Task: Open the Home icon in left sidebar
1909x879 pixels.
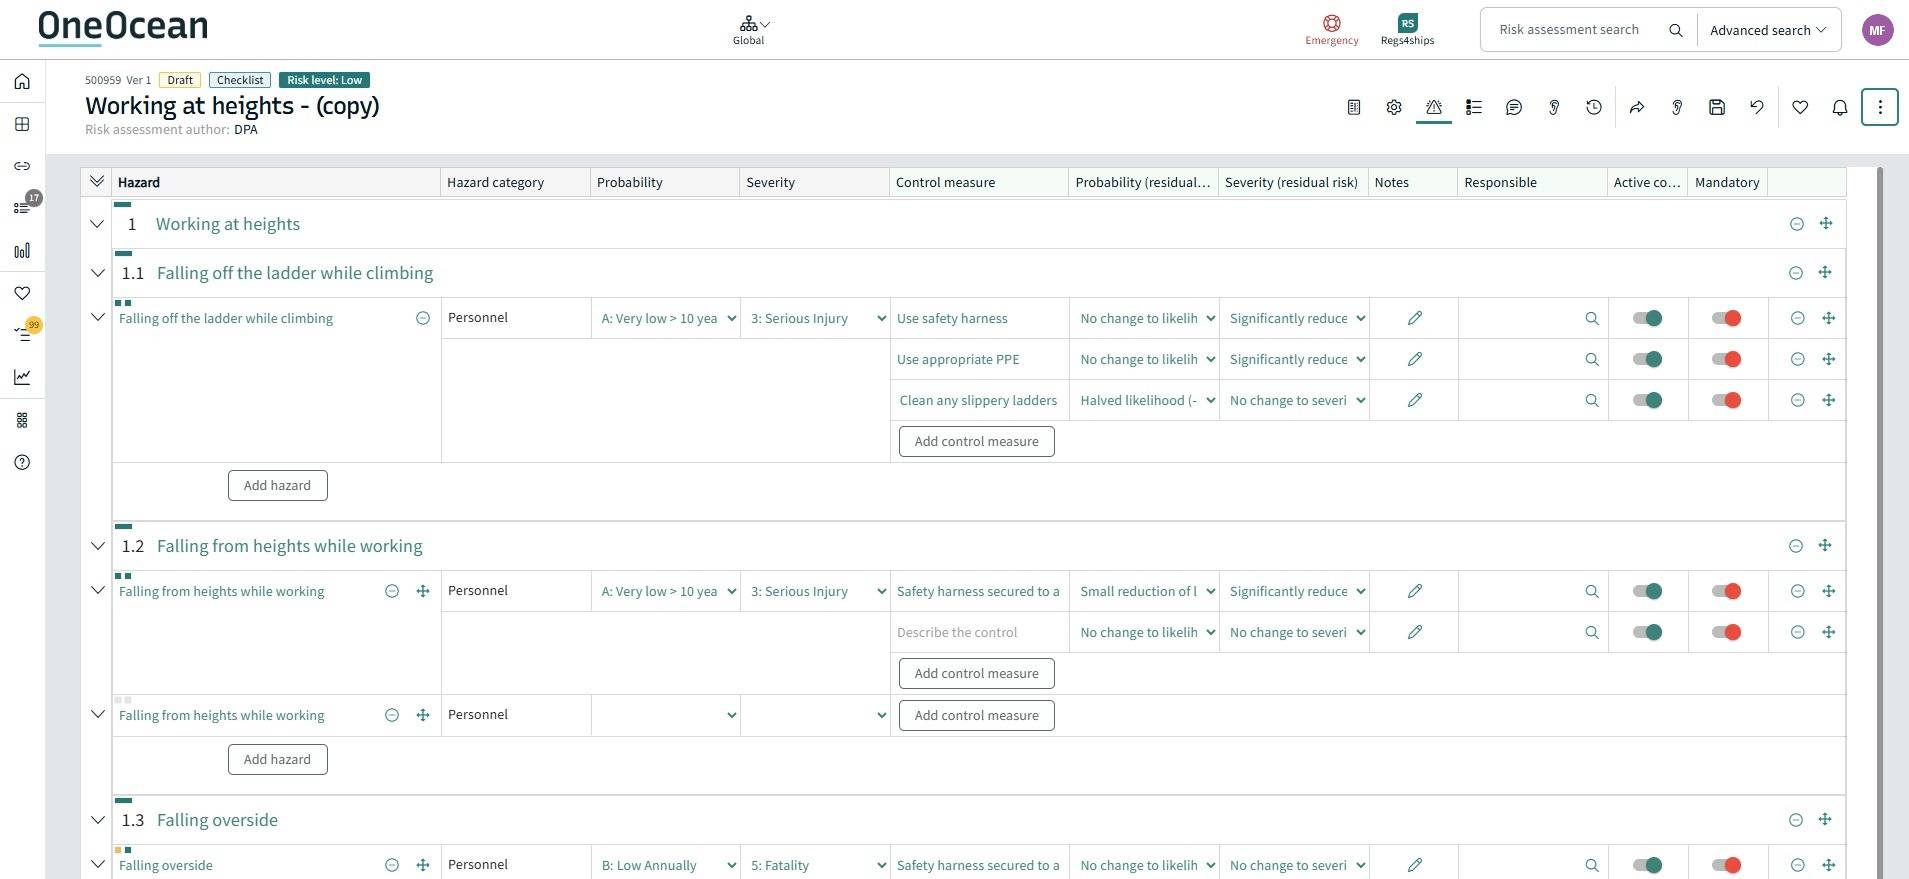Action: click(22, 82)
